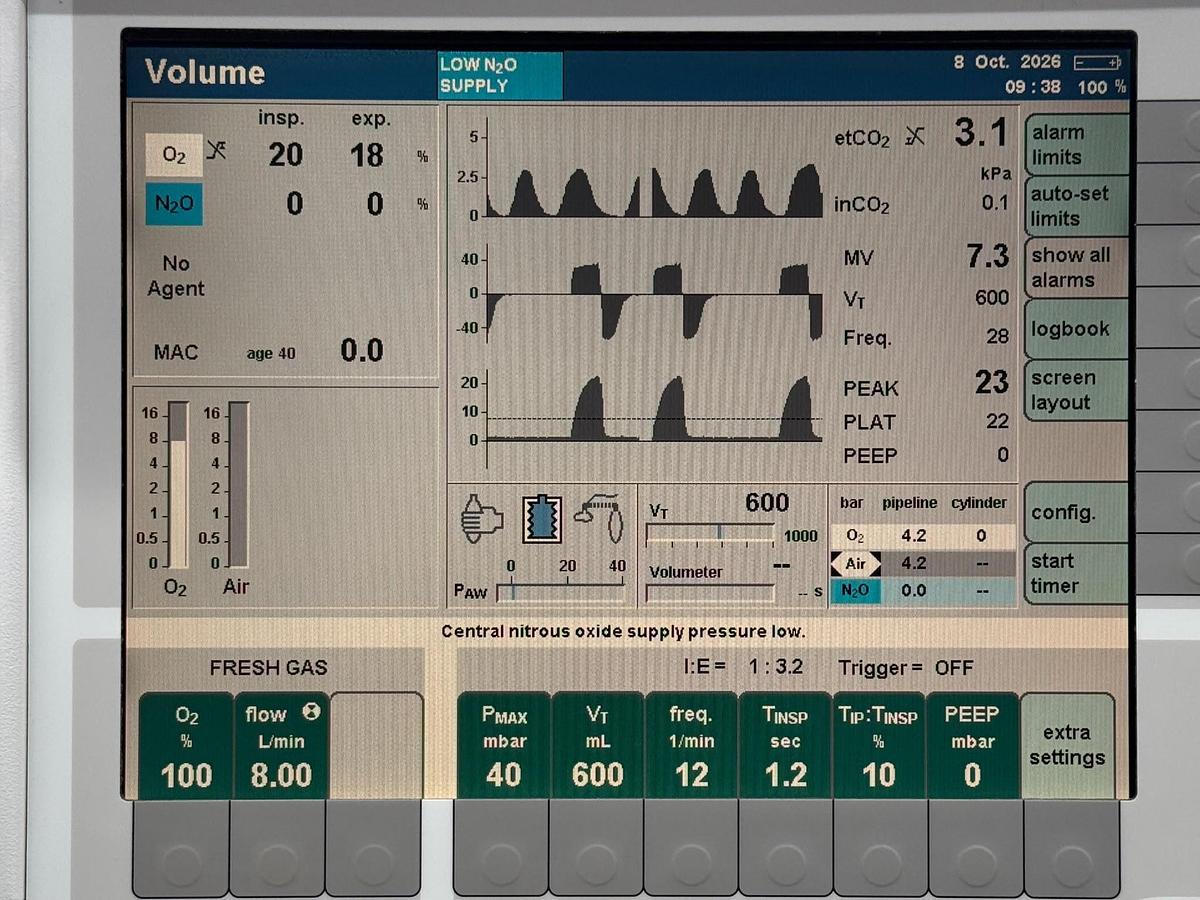
Task: Open extra settings
Action: click(1067, 745)
